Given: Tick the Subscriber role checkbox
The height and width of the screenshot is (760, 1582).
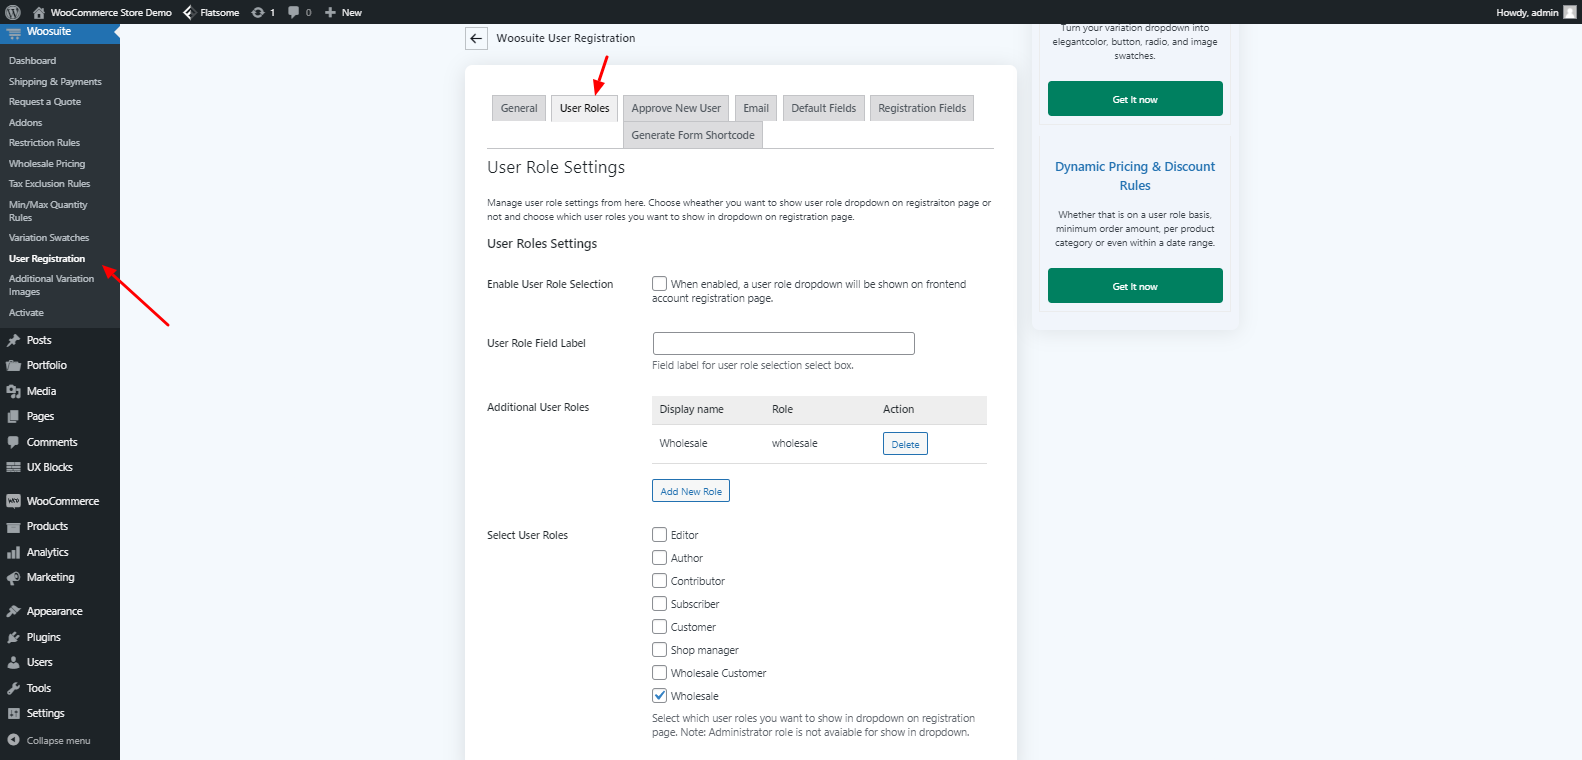Looking at the screenshot, I should 660,604.
